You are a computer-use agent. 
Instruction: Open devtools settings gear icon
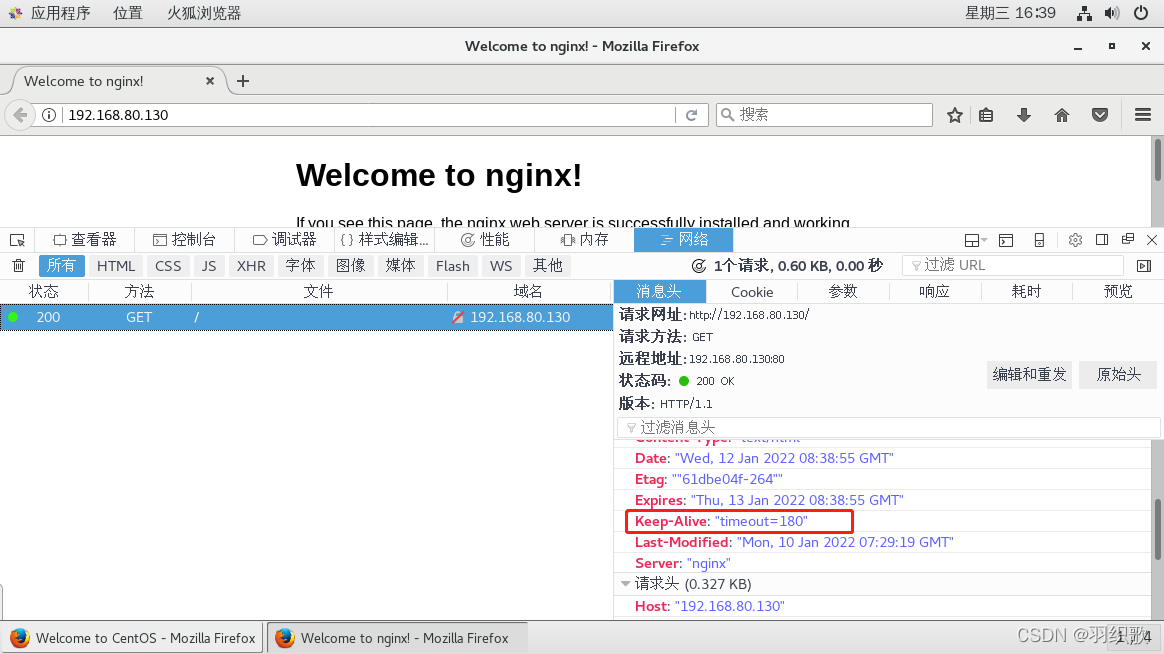click(x=1075, y=240)
